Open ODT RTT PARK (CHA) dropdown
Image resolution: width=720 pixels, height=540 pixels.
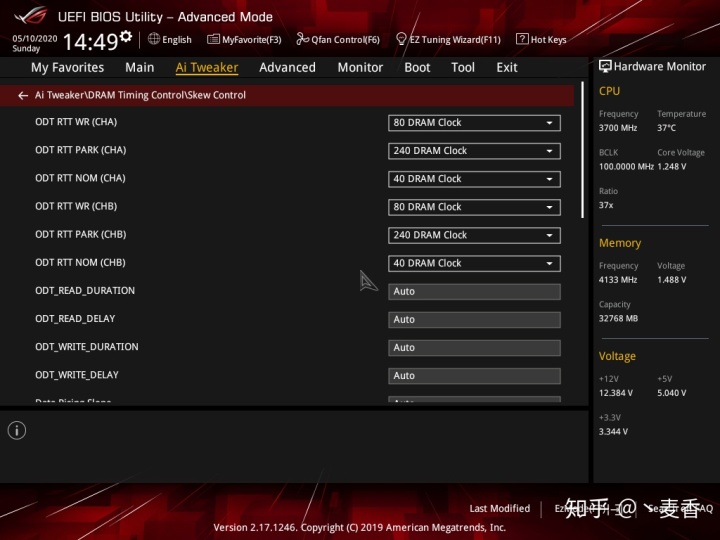point(474,151)
